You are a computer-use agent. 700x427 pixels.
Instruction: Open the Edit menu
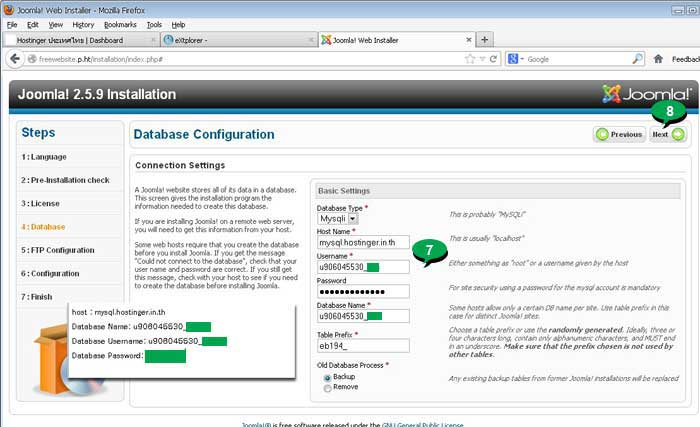(x=33, y=25)
